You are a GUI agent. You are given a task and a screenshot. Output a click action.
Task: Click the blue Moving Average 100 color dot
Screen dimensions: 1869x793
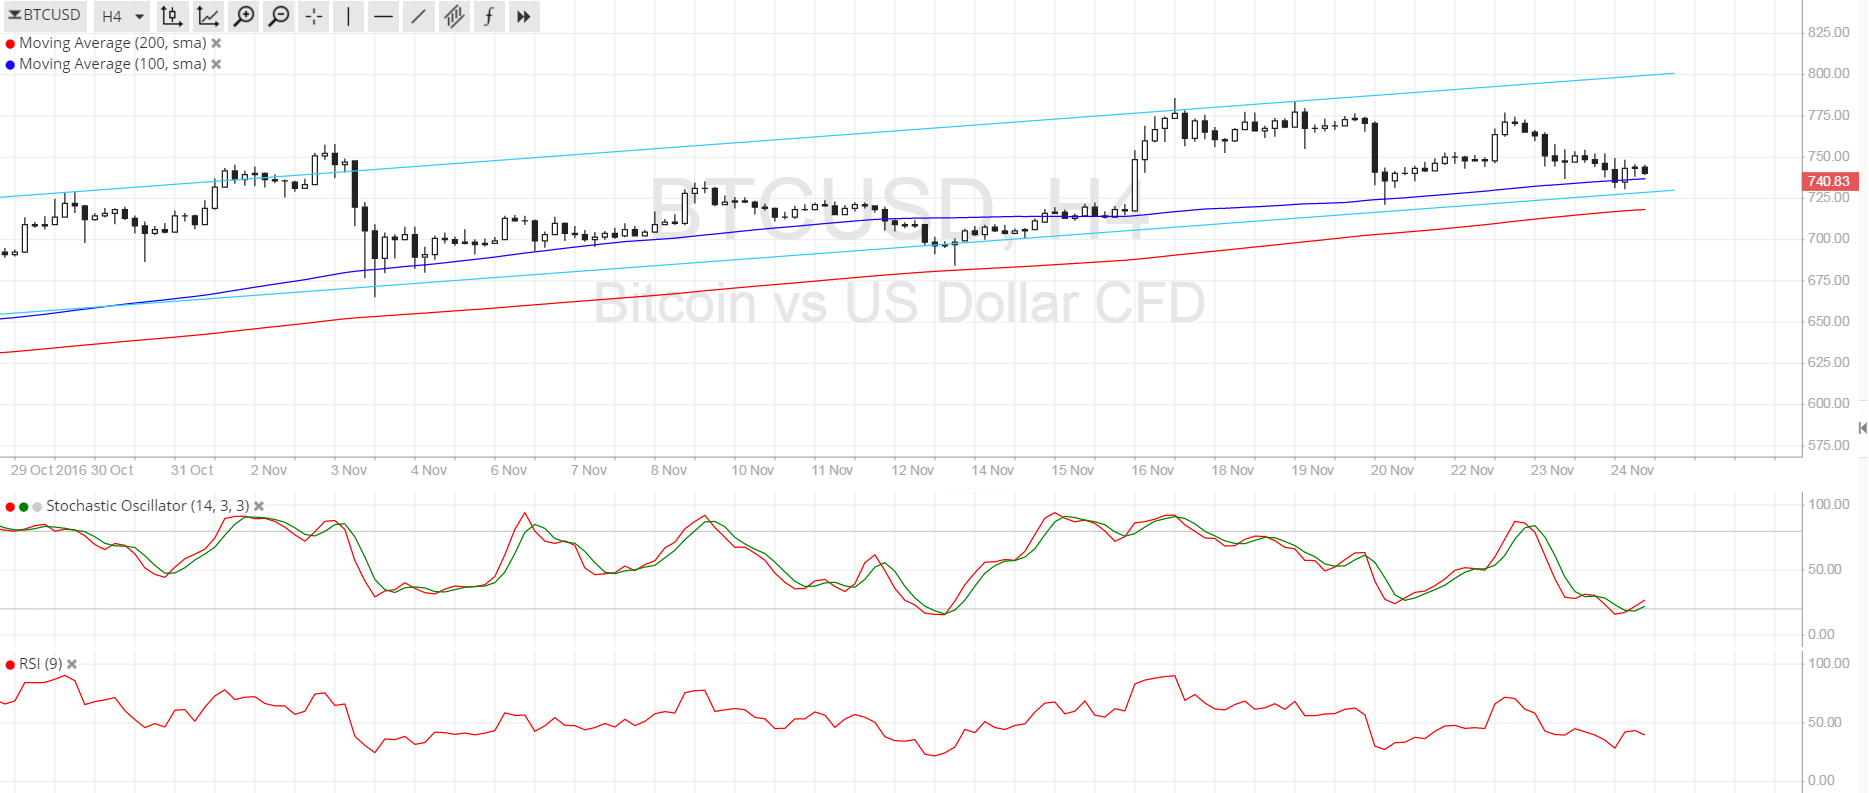click(x=10, y=65)
